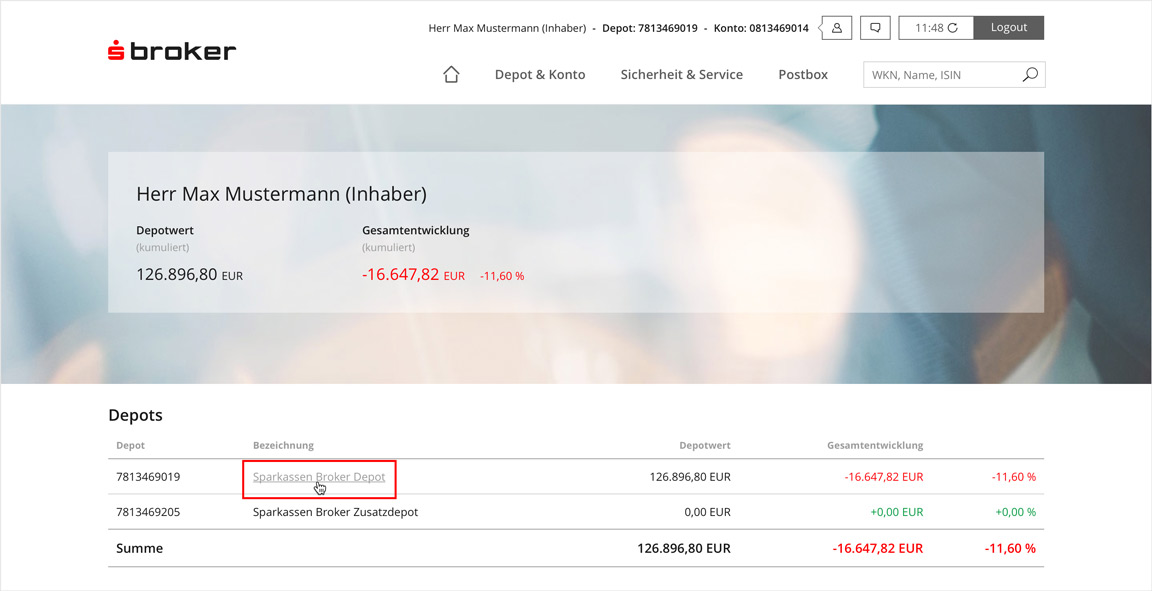Select the -11,60 % value in the summary card

pyautogui.click(x=502, y=276)
